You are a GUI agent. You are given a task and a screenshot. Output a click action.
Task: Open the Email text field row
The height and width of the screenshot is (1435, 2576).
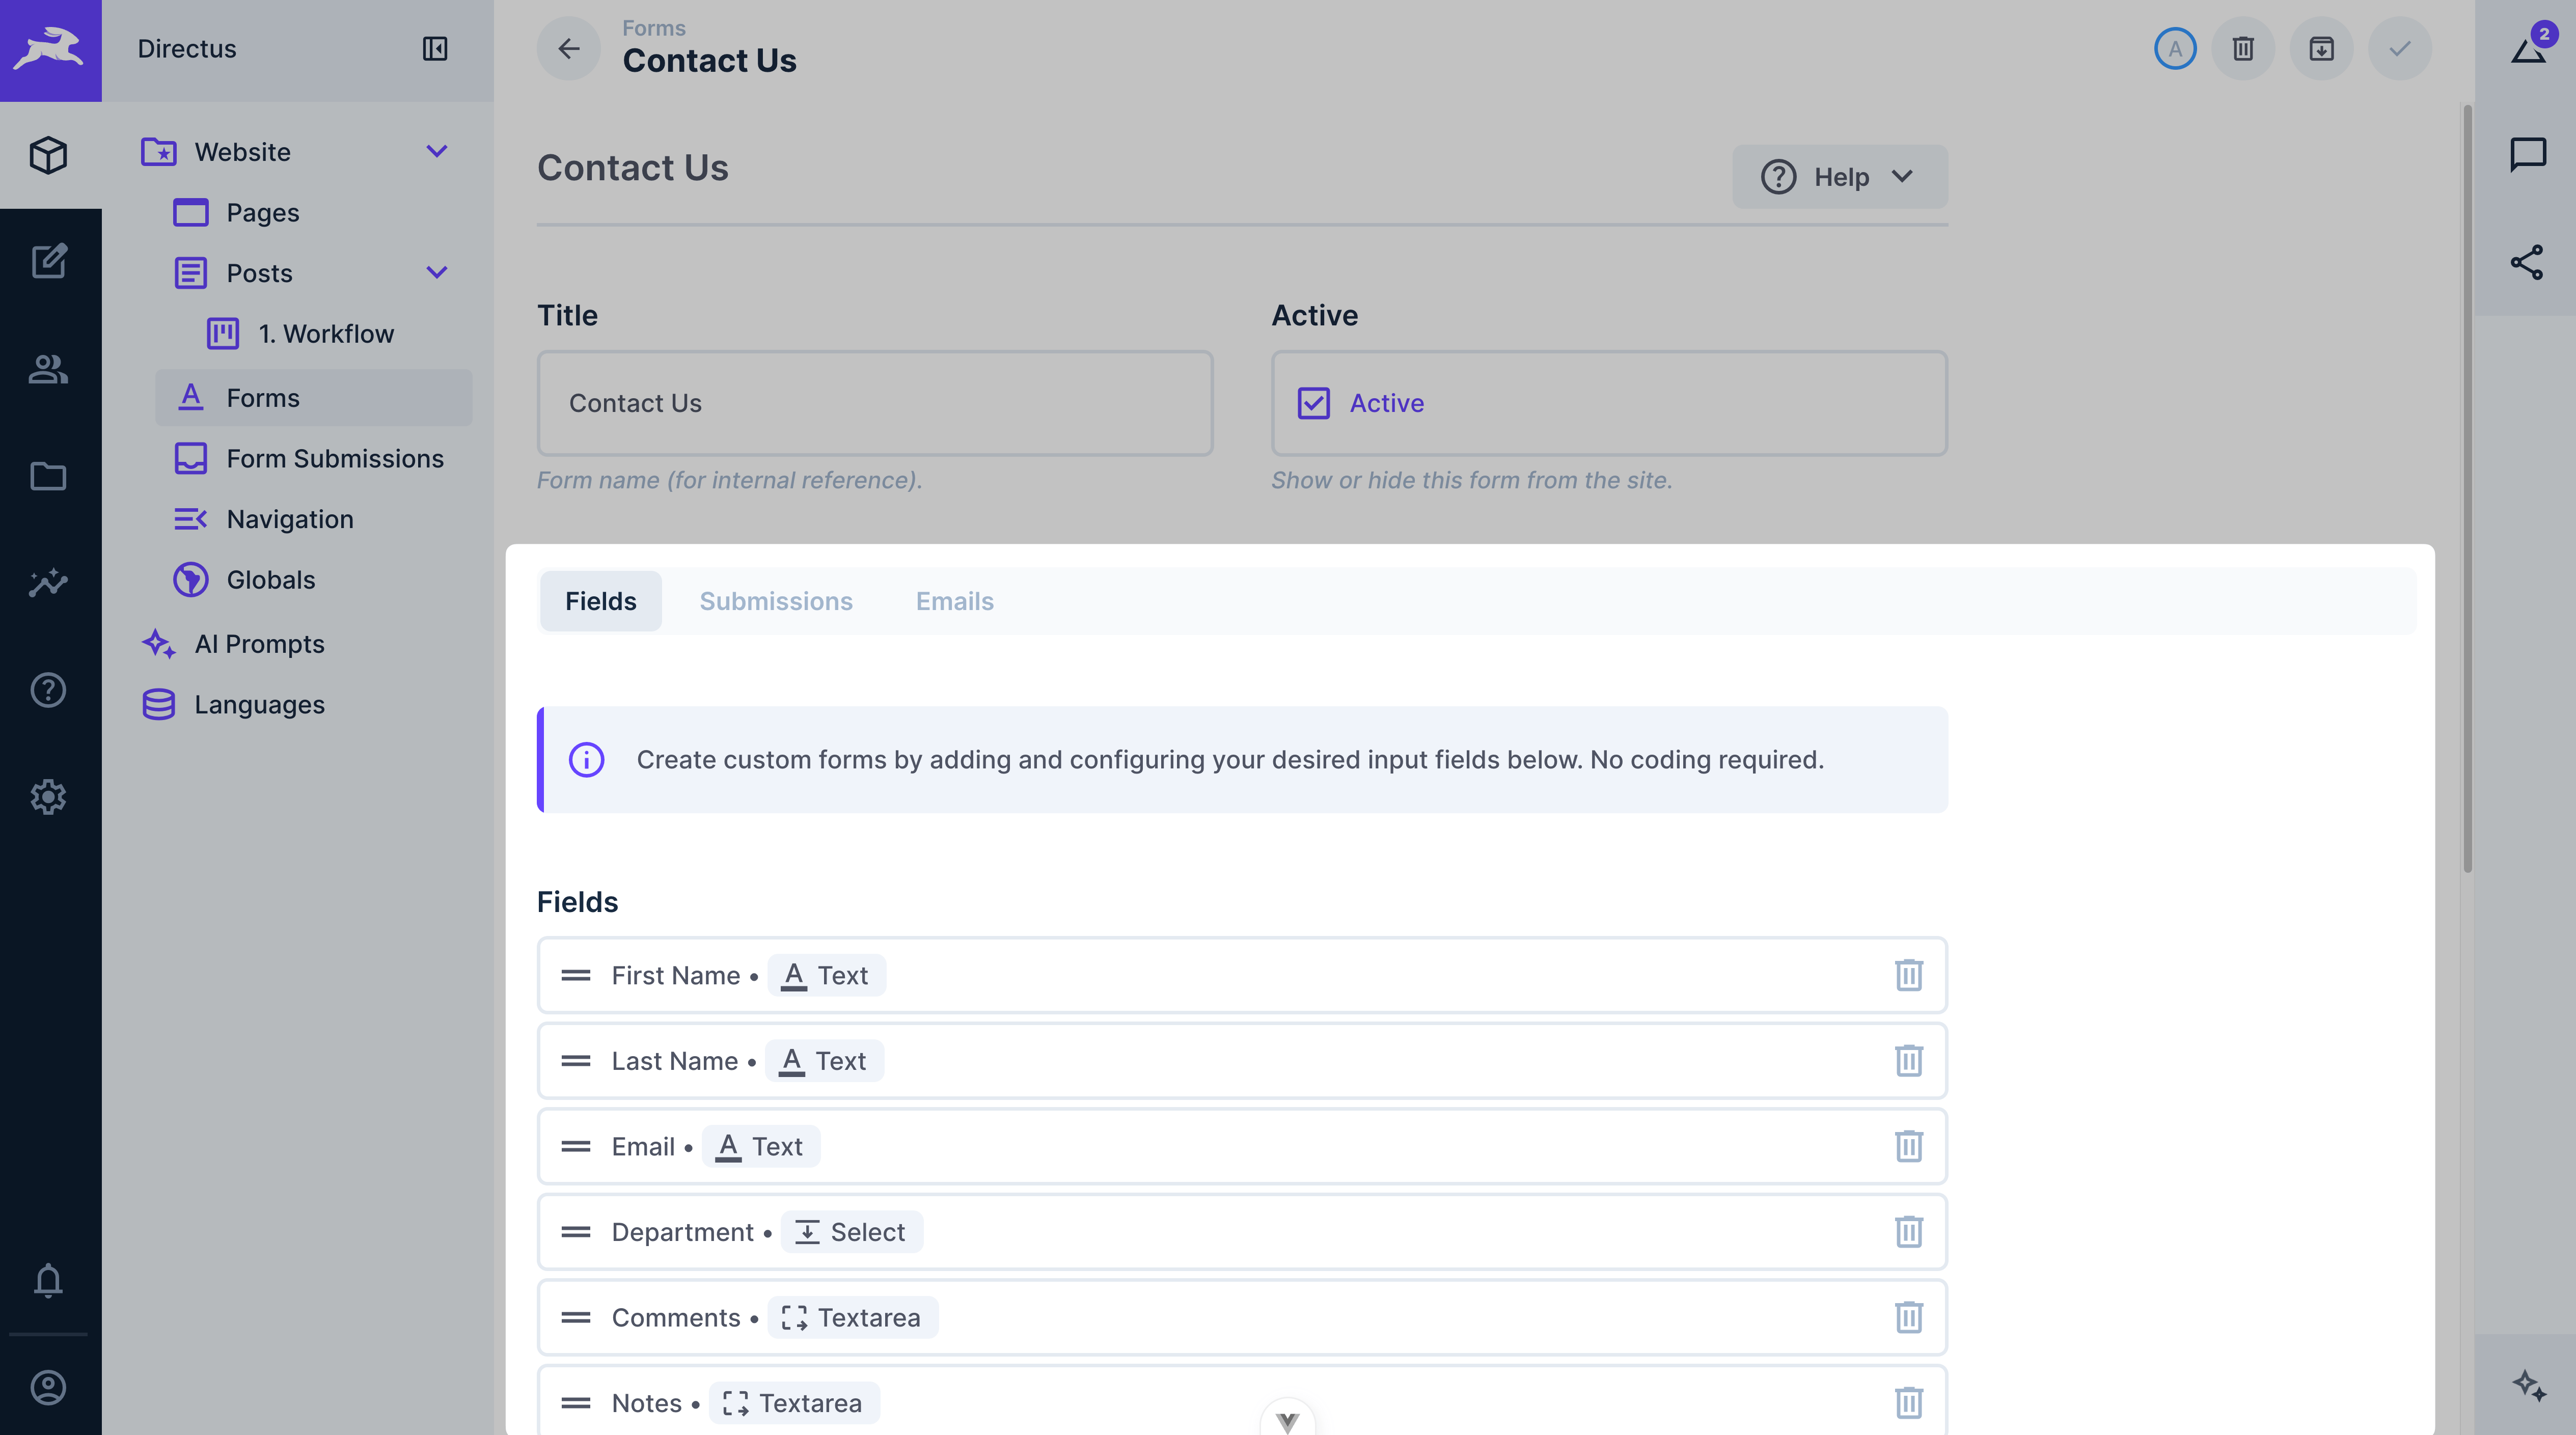[x=1200, y=1147]
